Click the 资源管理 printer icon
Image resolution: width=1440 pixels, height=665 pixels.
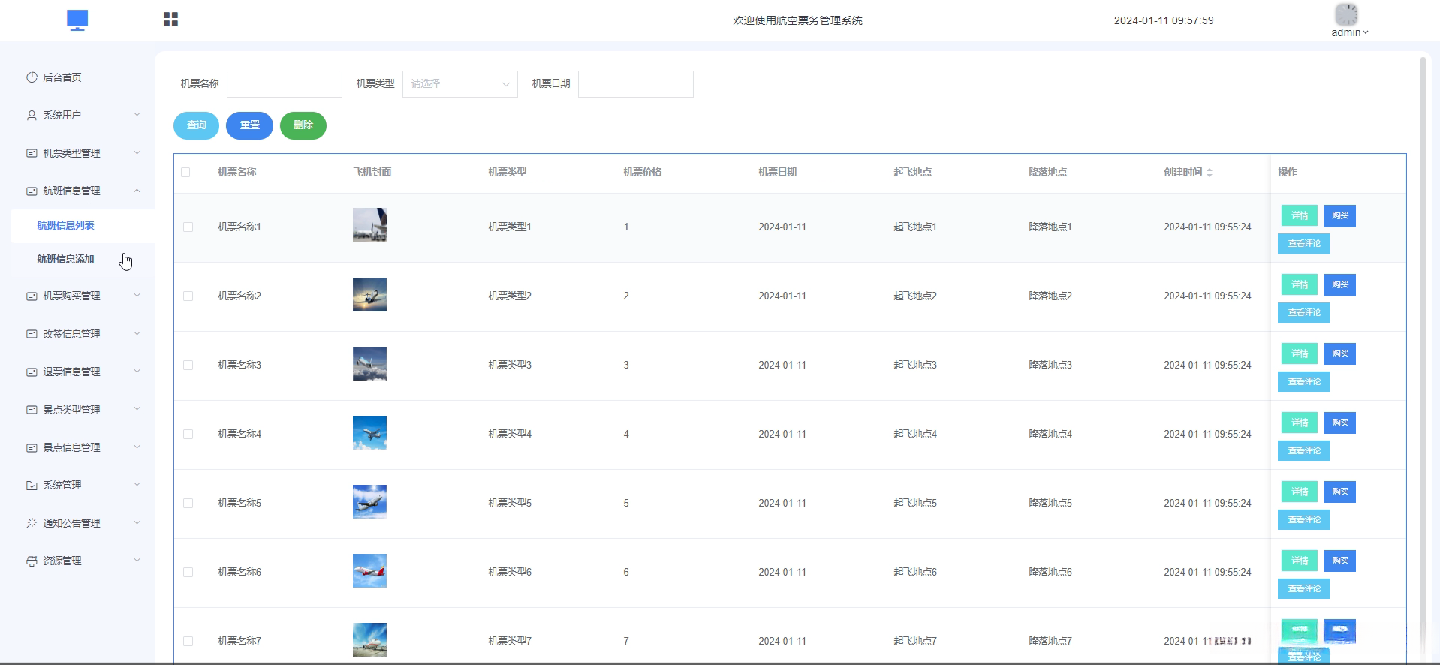tap(32, 561)
